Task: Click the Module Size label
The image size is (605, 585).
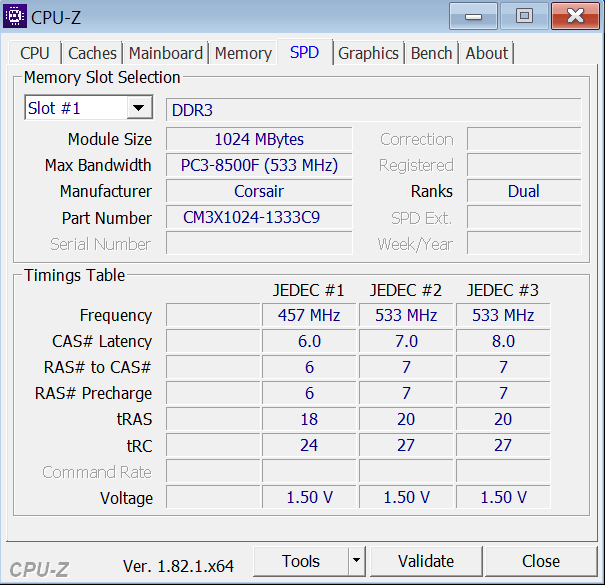Action: (110, 139)
